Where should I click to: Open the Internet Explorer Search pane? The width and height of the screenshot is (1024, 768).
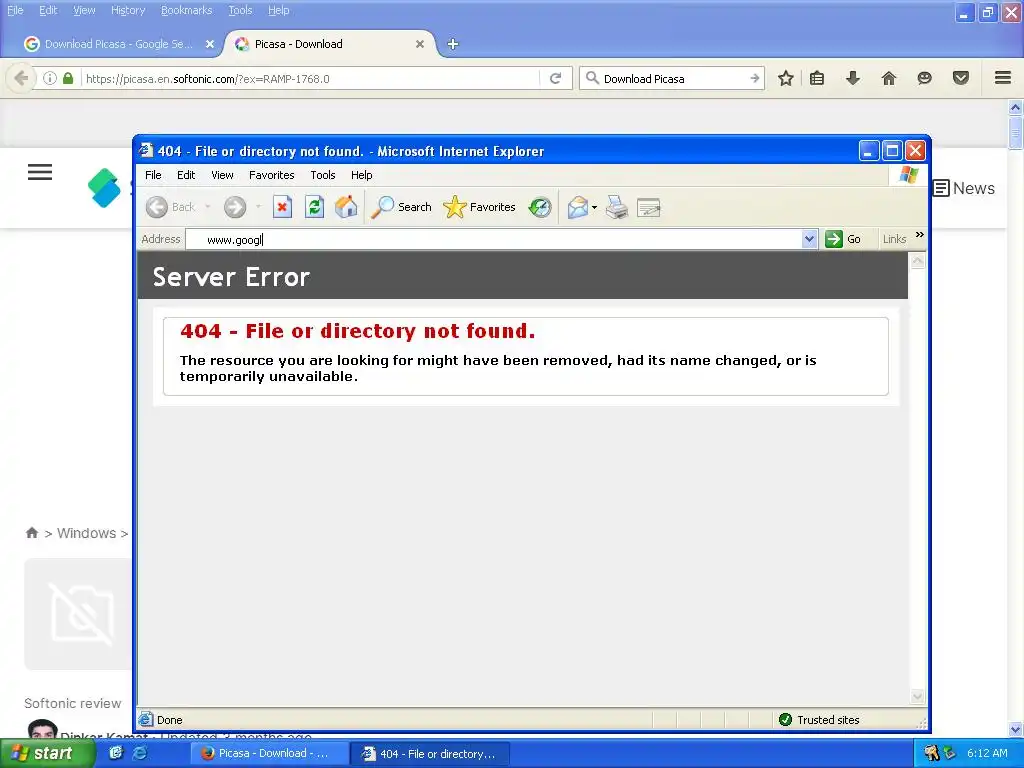pyautogui.click(x=401, y=207)
